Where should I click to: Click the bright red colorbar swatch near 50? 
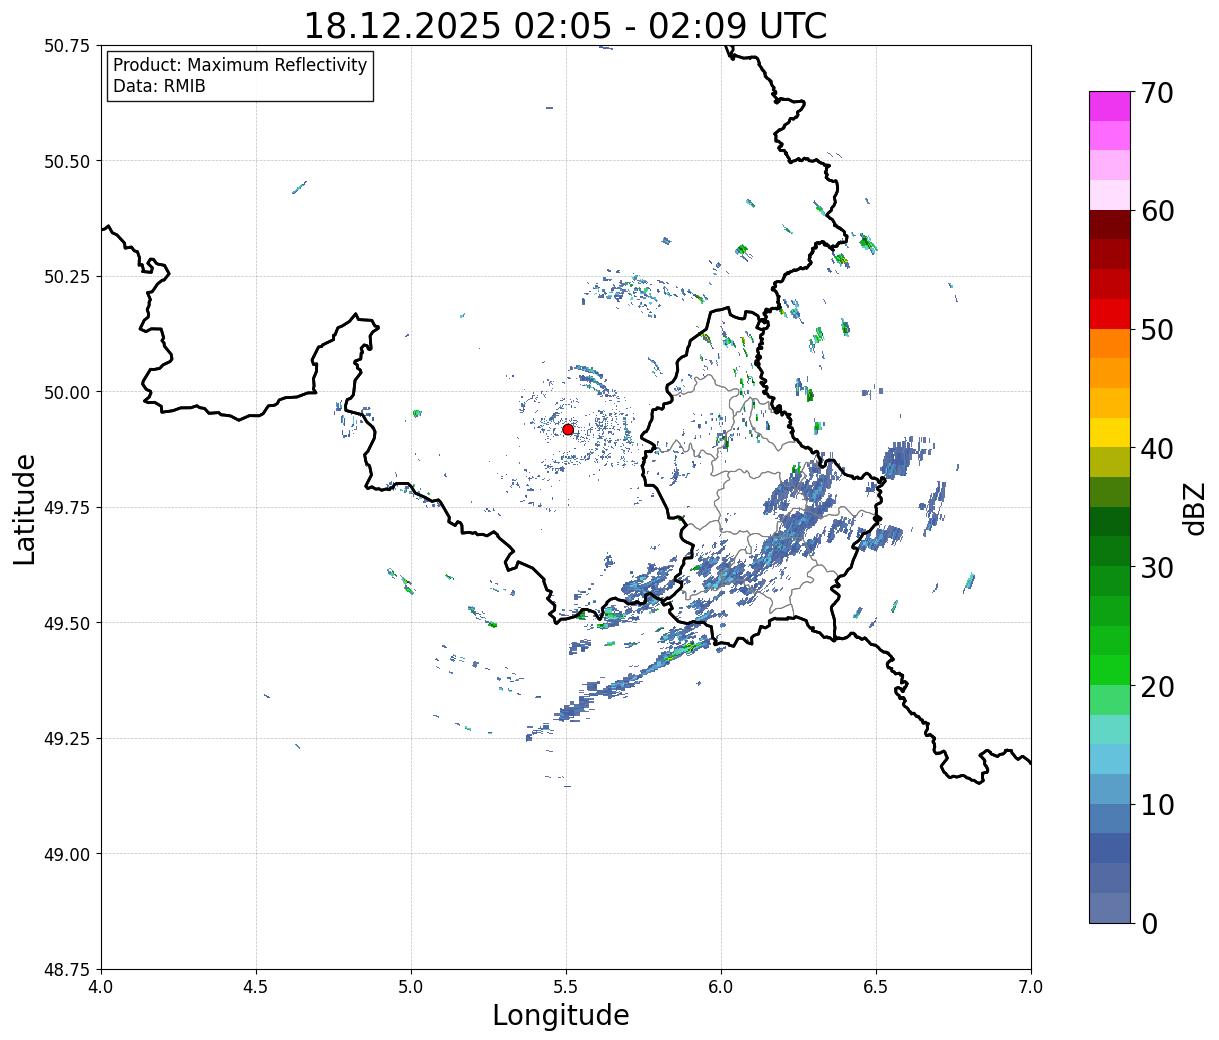(x=1110, y=314)
